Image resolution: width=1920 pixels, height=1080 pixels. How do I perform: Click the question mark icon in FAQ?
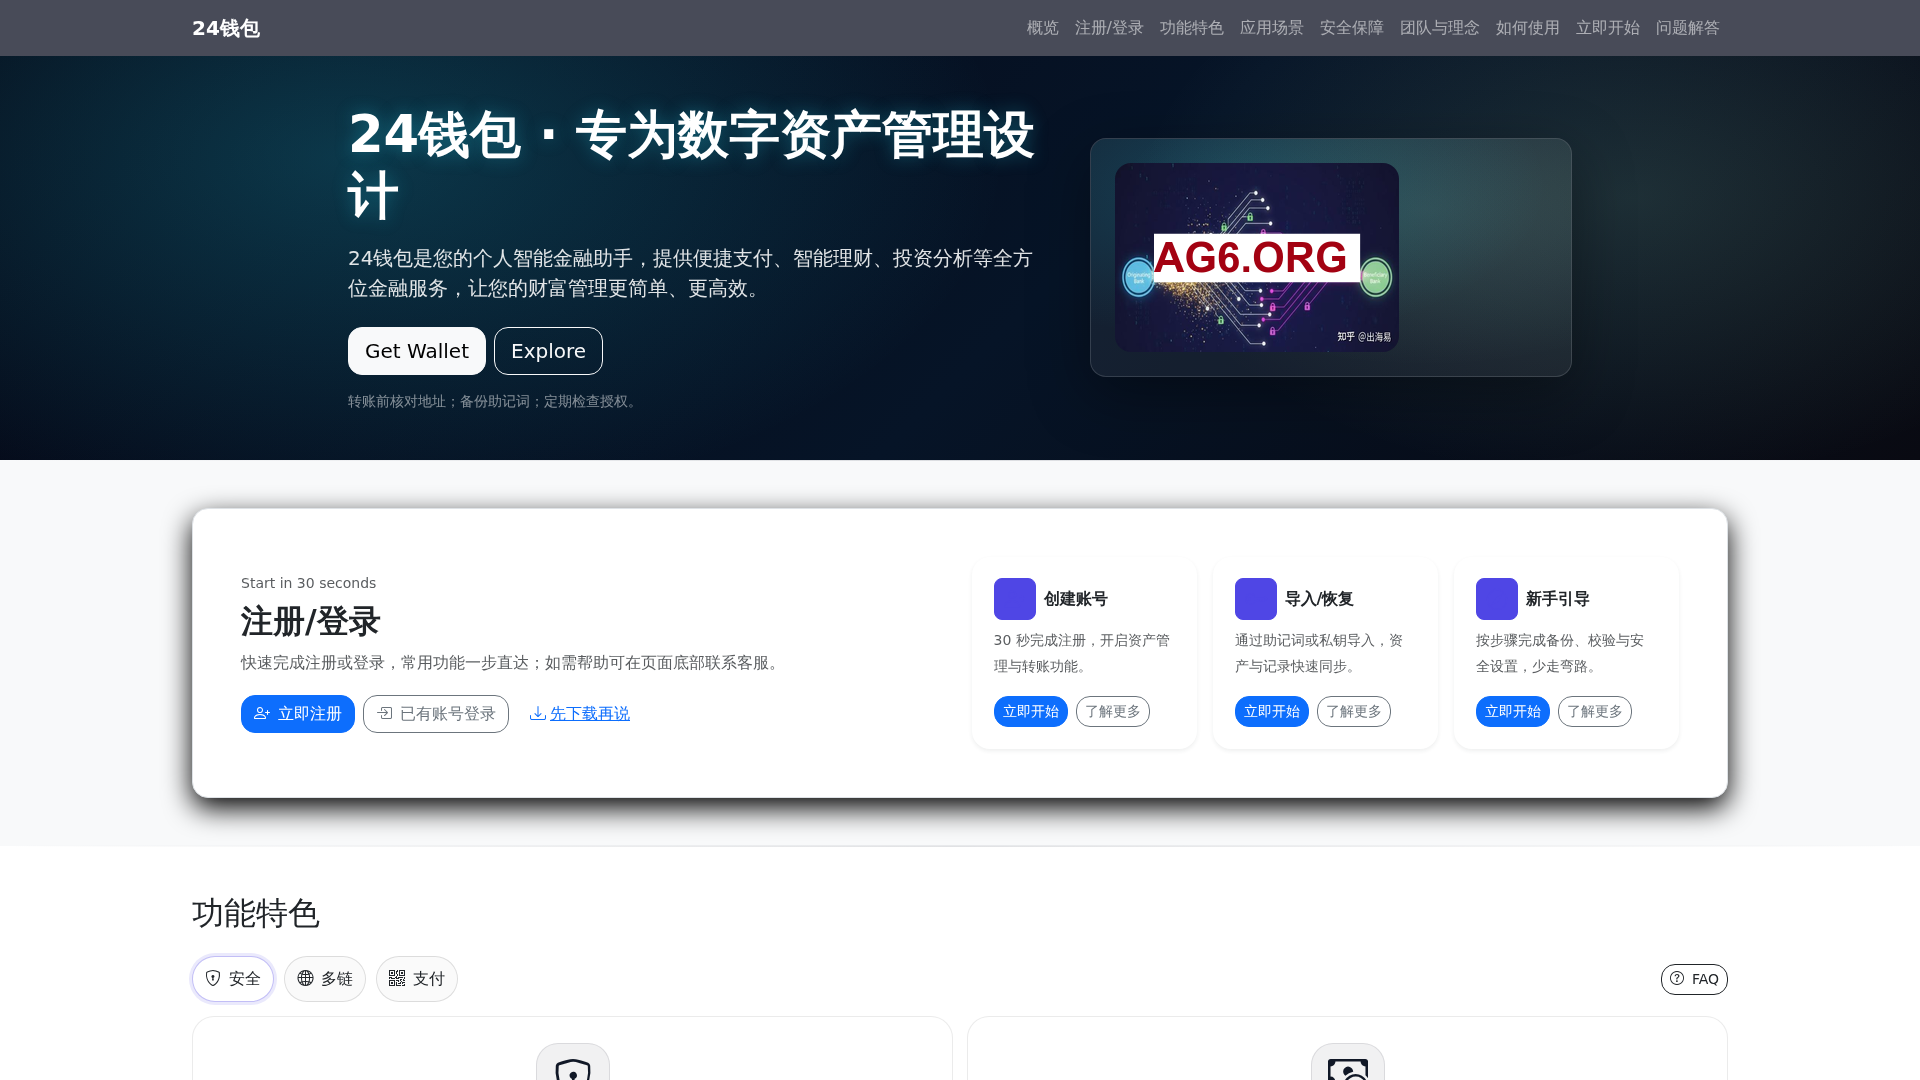click(1677, 978)
